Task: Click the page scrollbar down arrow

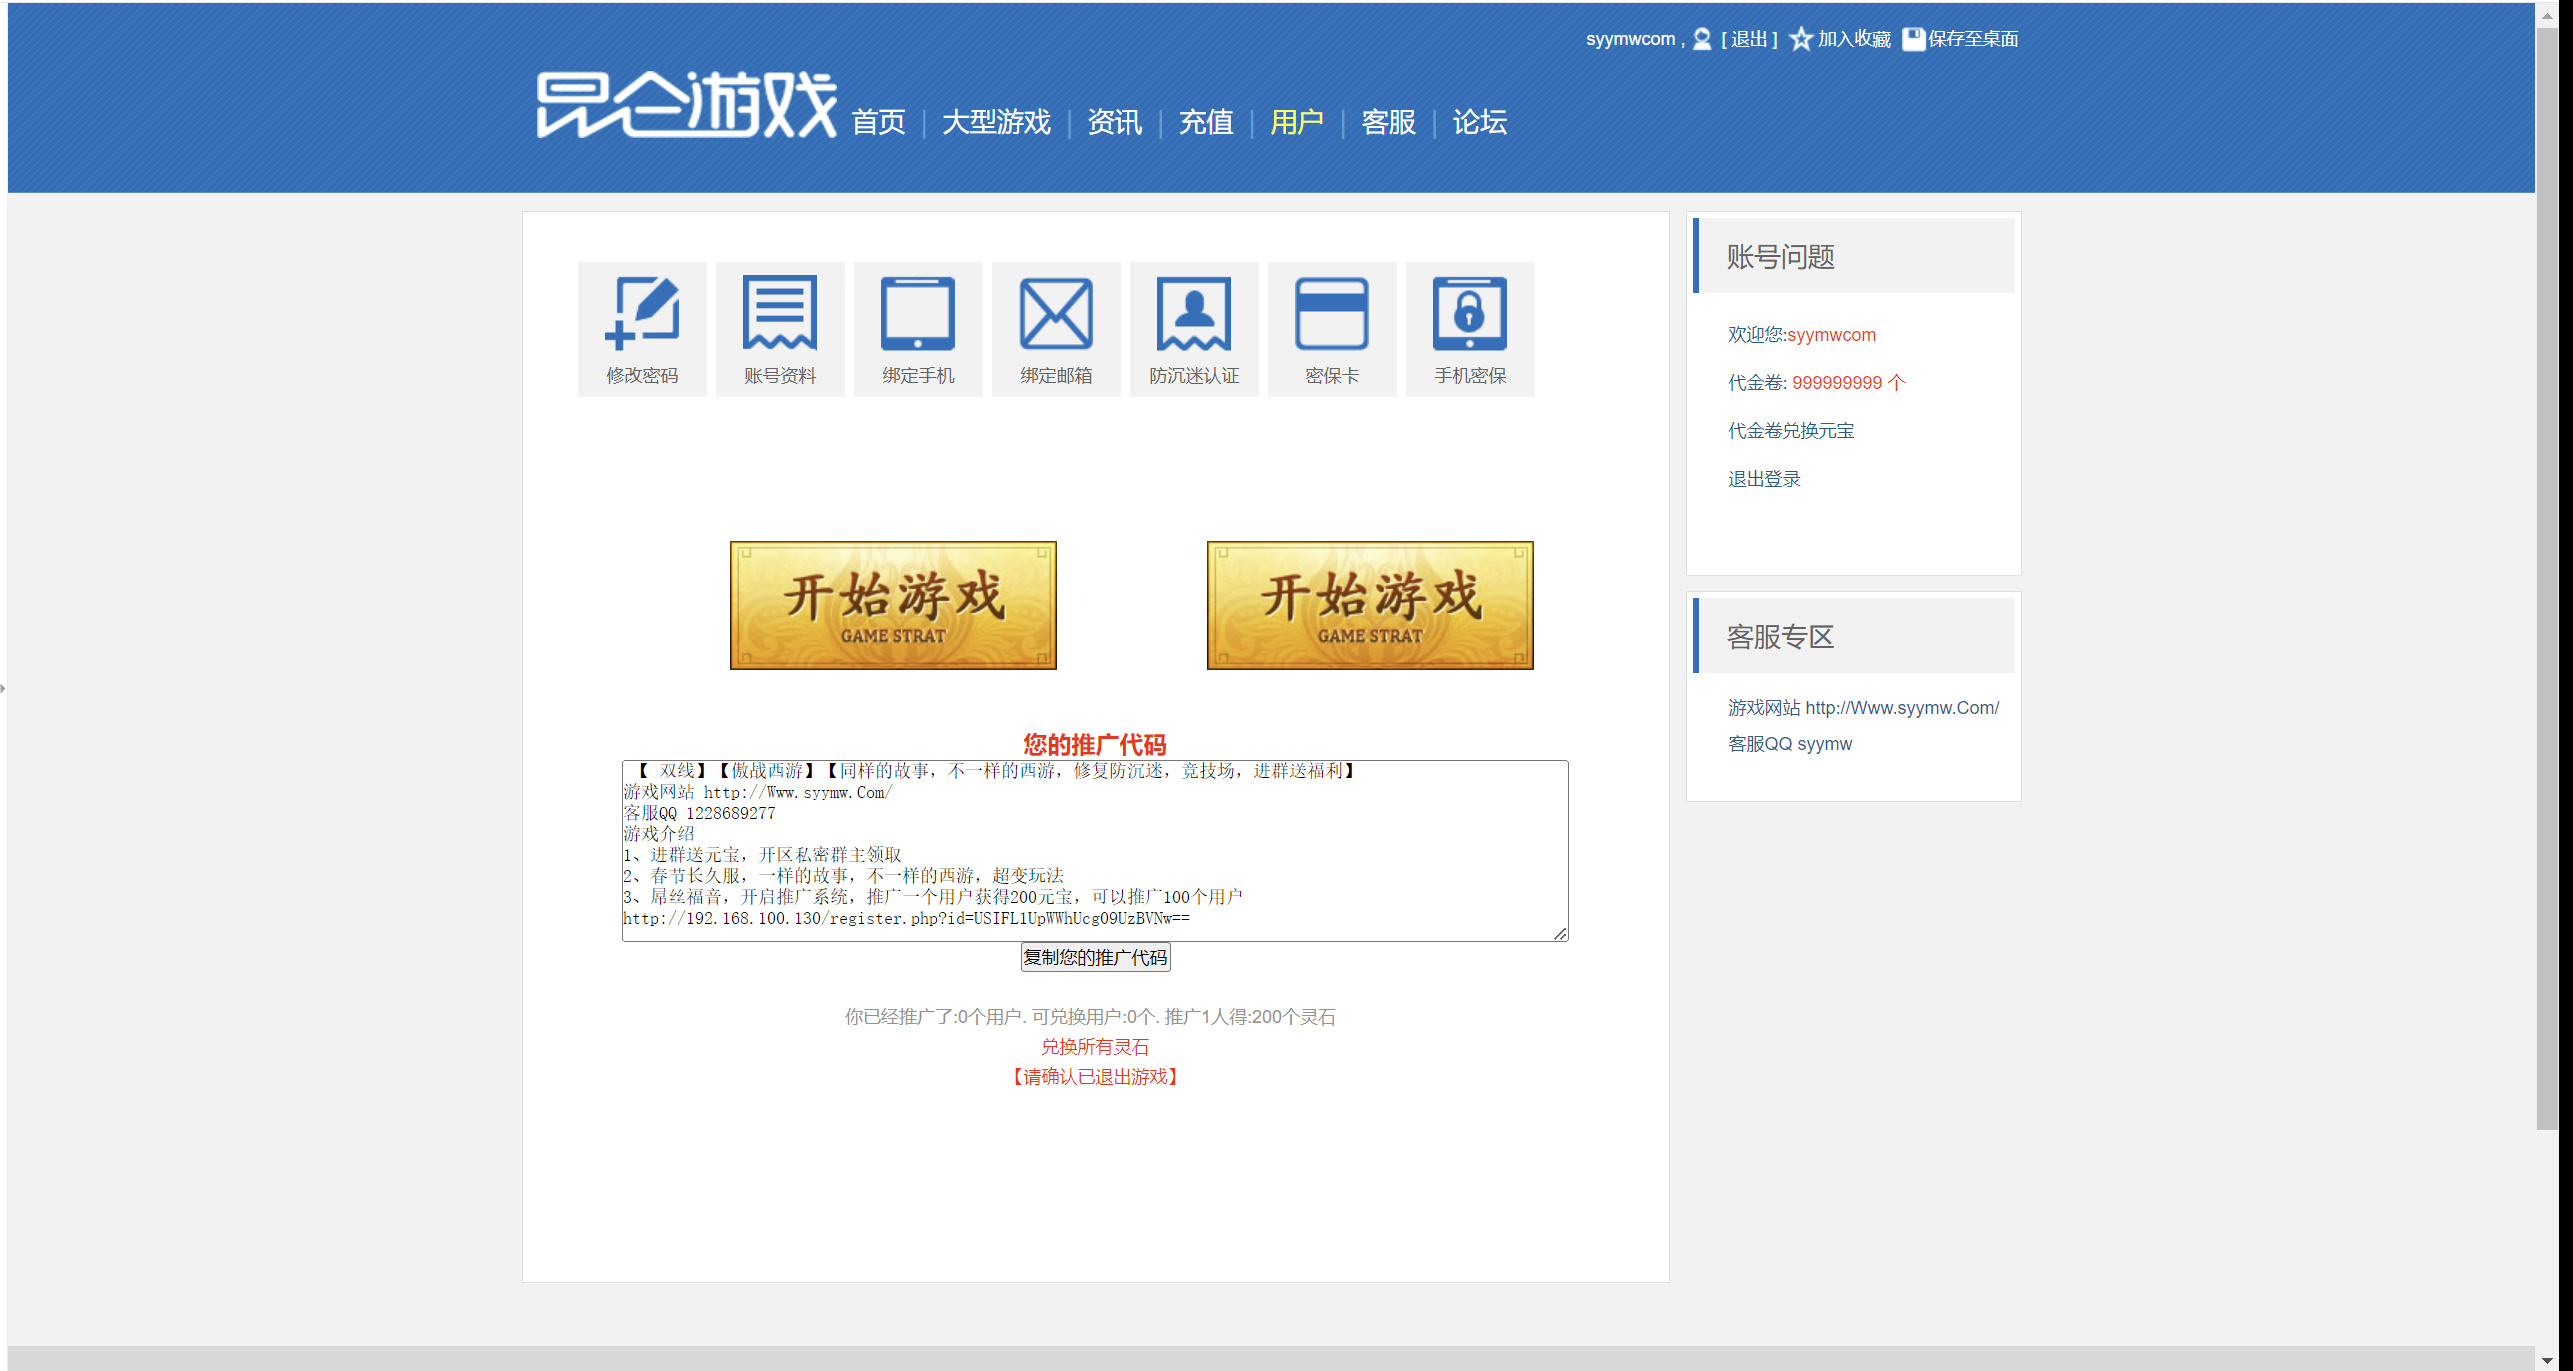Action: pos(2547,1360)
